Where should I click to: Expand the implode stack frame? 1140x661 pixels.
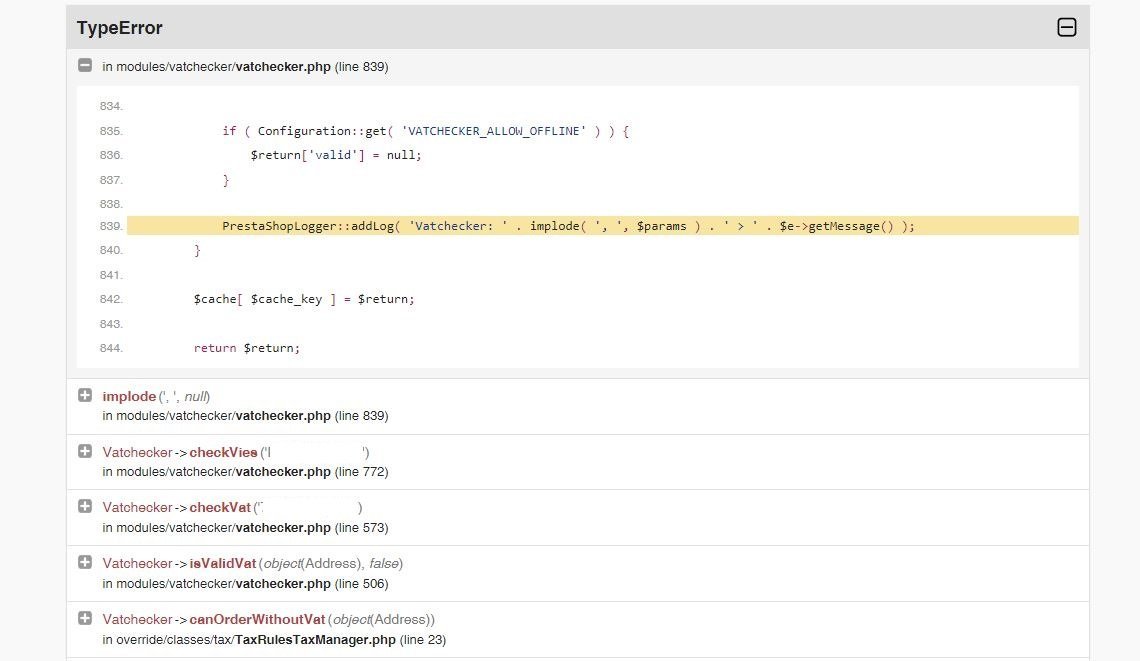tap(85, 396)
